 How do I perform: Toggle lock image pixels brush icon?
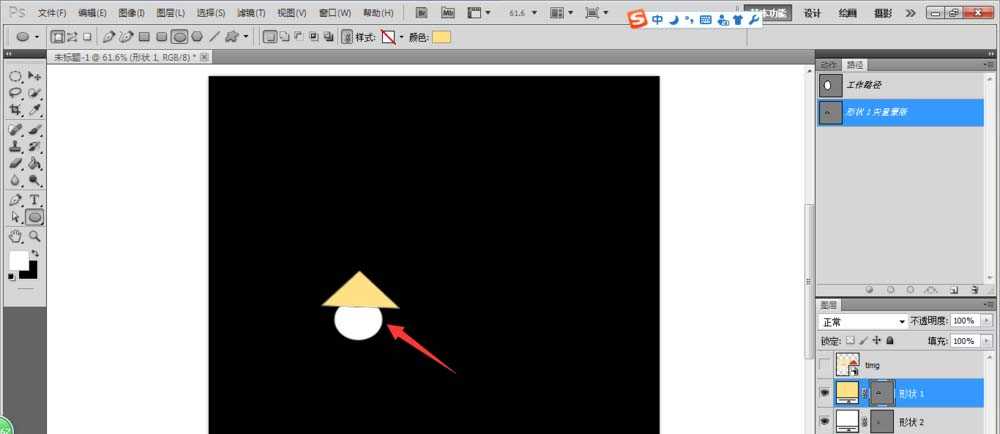click(x=864, y=341)
